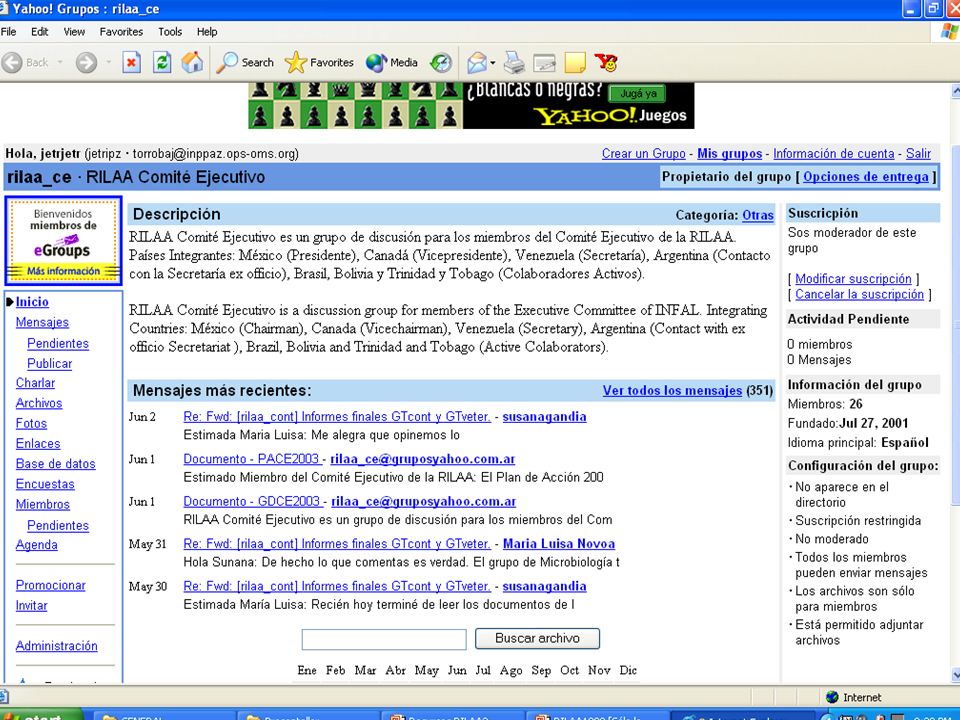Launch the Yahoo Messenger toolbar icon

tap(606, 62)
